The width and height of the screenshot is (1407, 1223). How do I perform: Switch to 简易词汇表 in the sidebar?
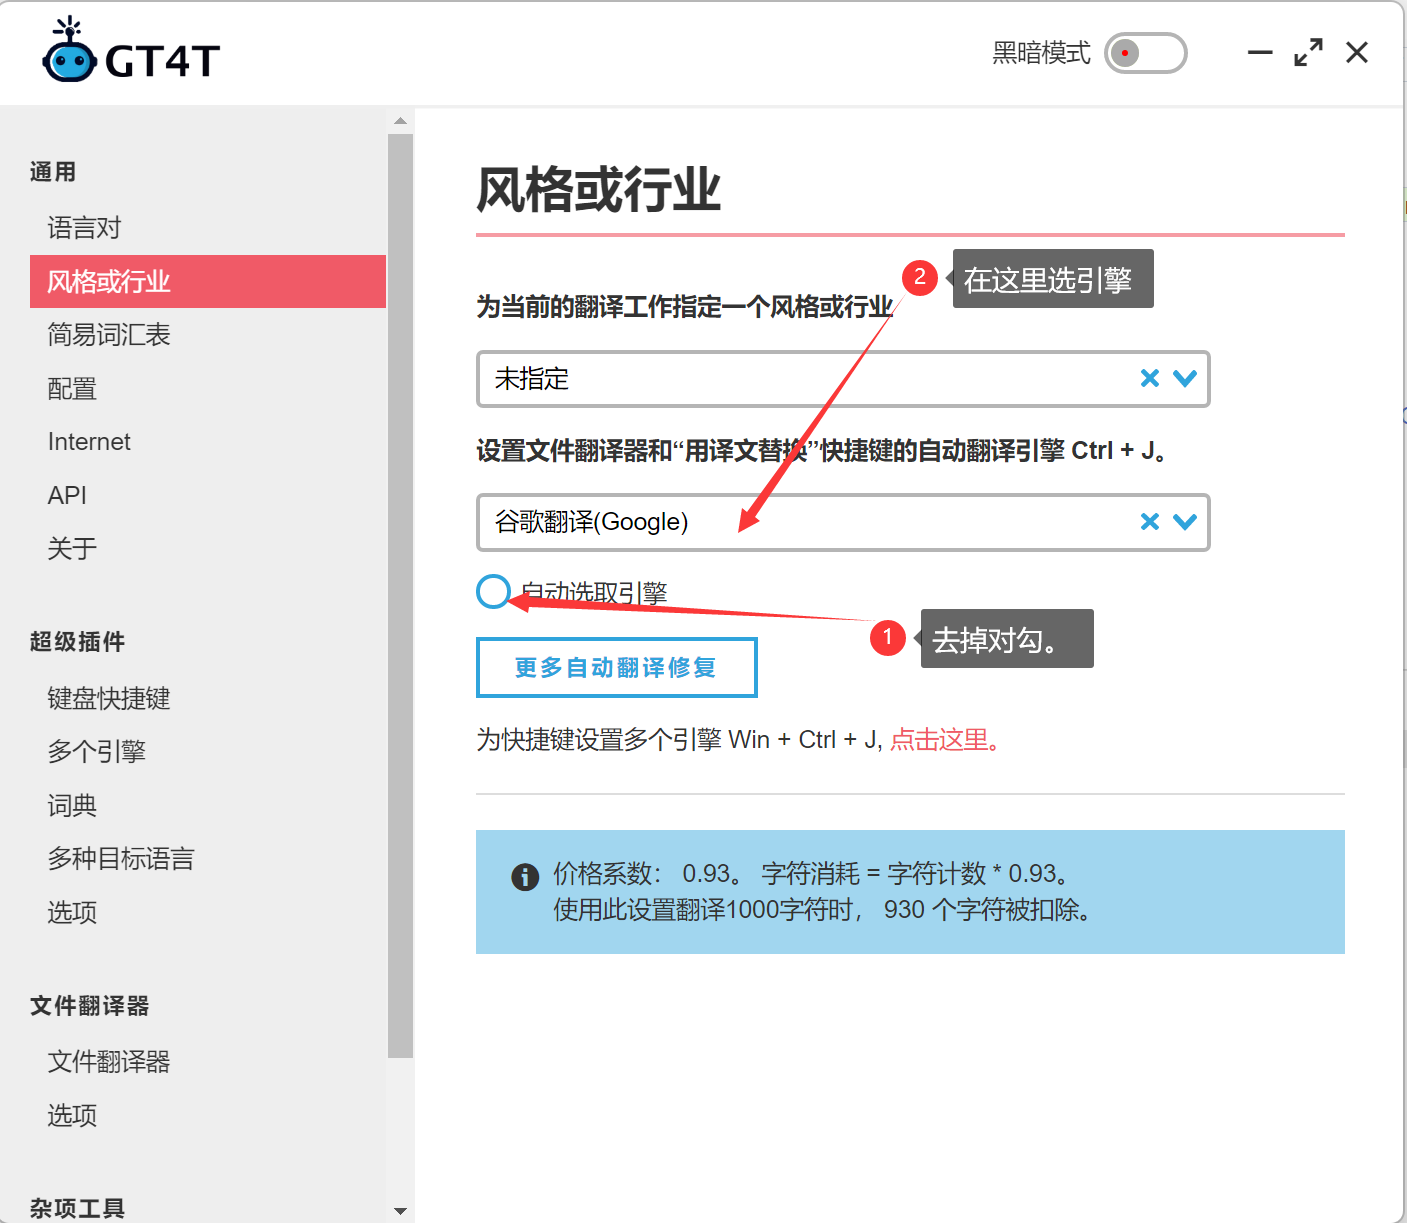point(108,334)
